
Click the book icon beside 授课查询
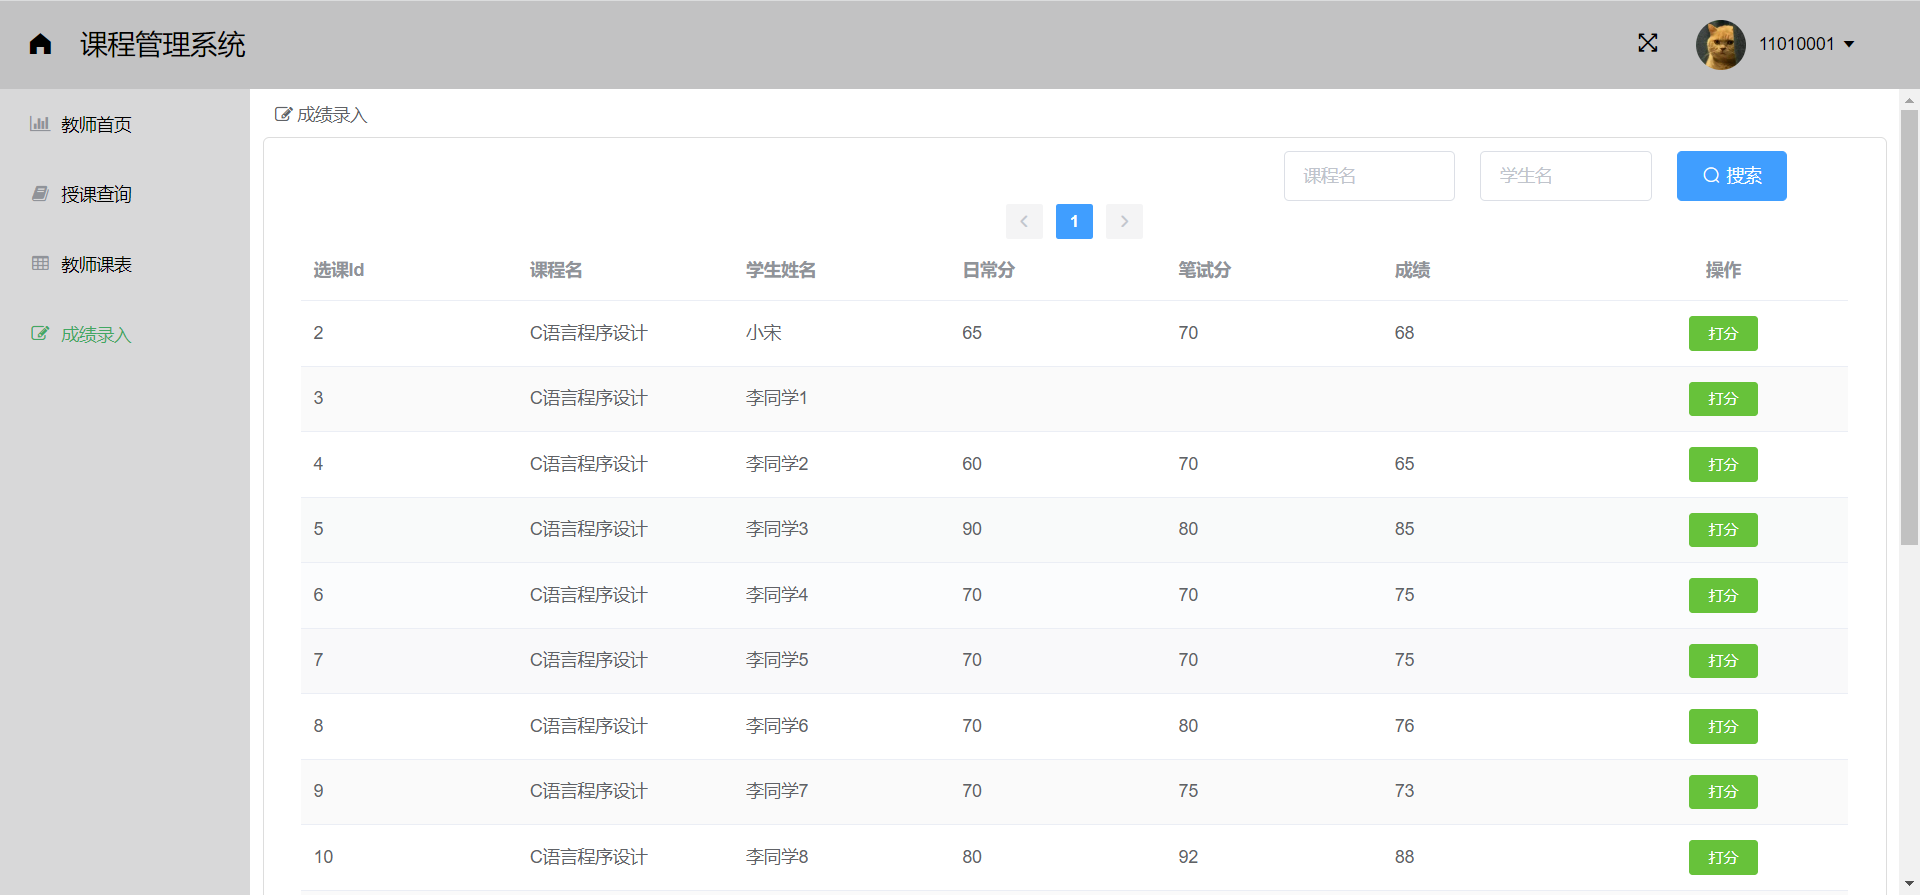point(40,193)
